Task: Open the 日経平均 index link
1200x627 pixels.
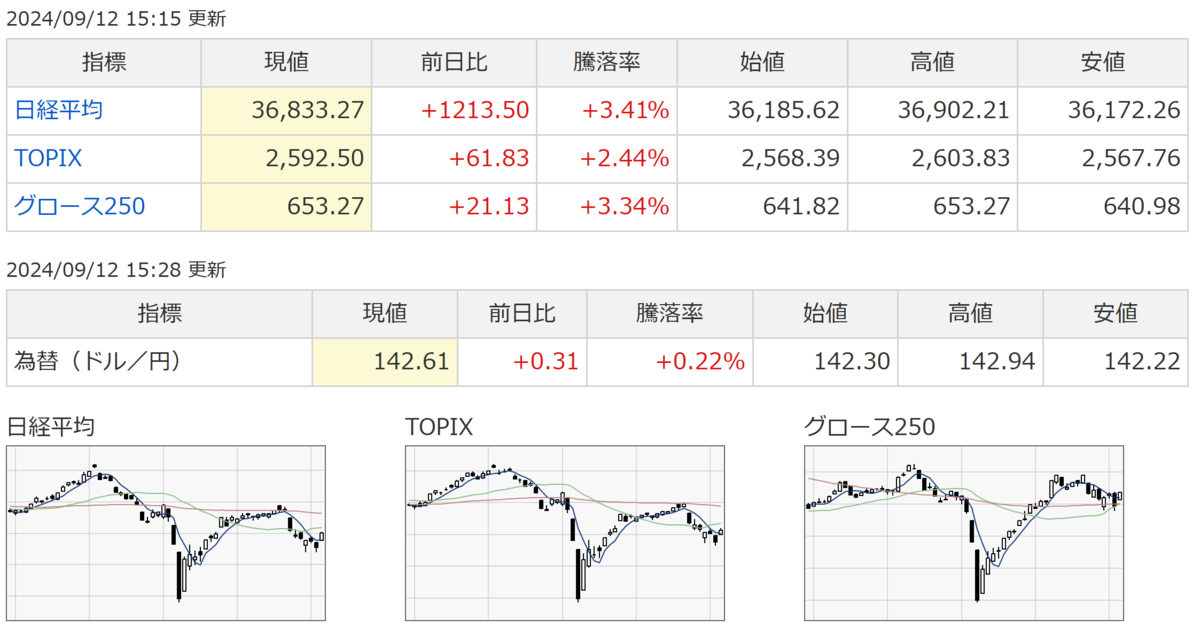Action: point(58,110)
